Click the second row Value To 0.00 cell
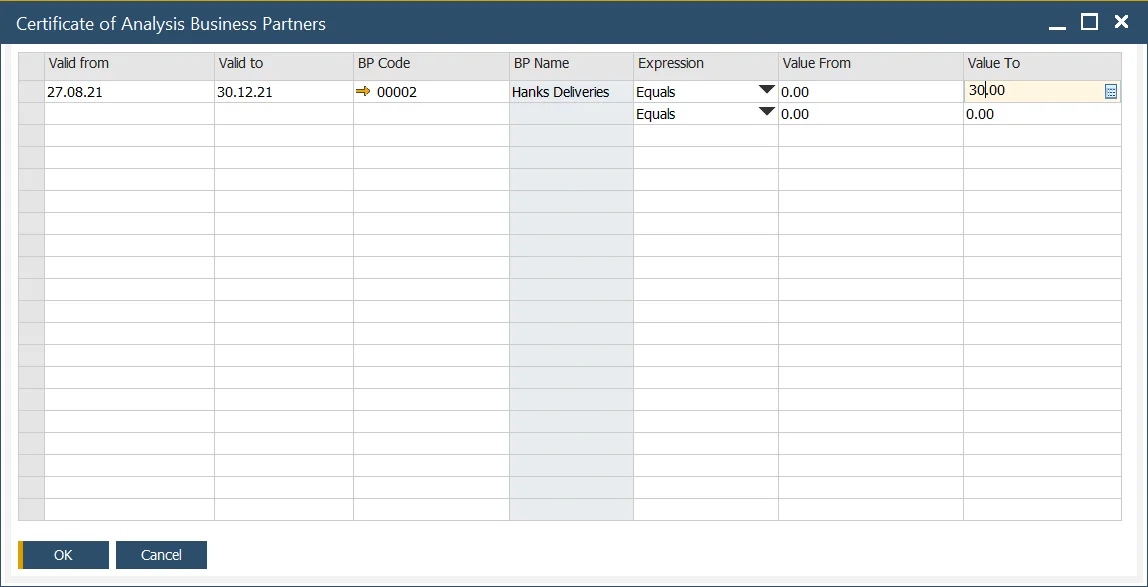Viewport: 1148px width, 587px height. point(1041,114)
